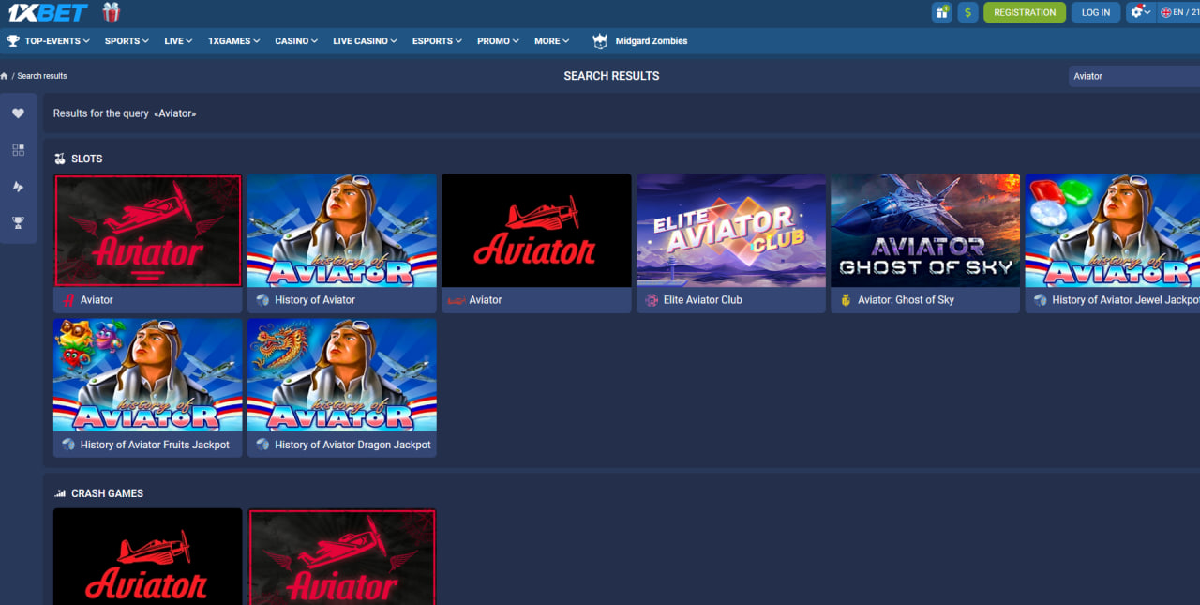Click the Elite Aviator Club title text

pyautogui.click(x=703, y=300)
